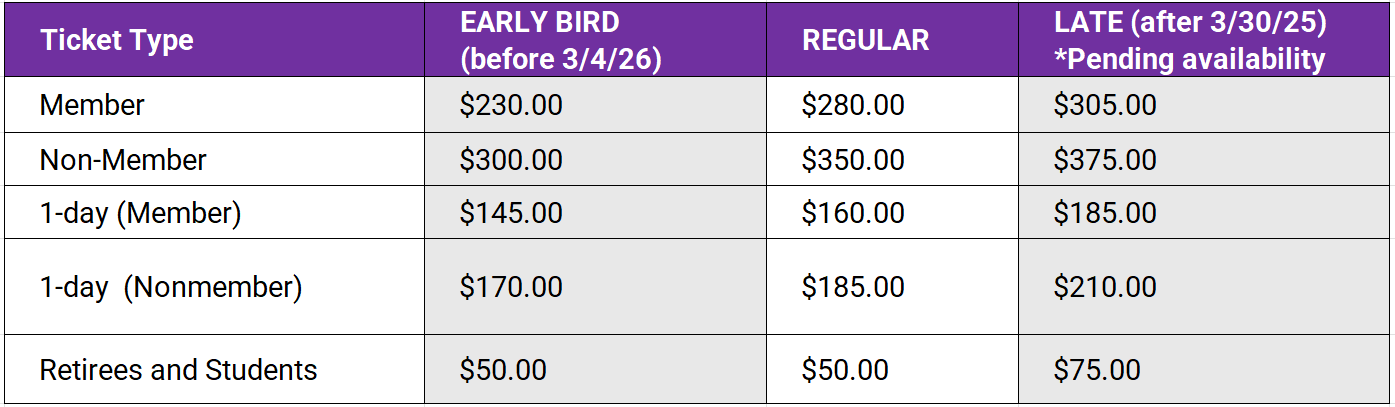Select the $305.00 Member late price
The width and height of the screenshot is (1395, 407).
click(1105, 106)
